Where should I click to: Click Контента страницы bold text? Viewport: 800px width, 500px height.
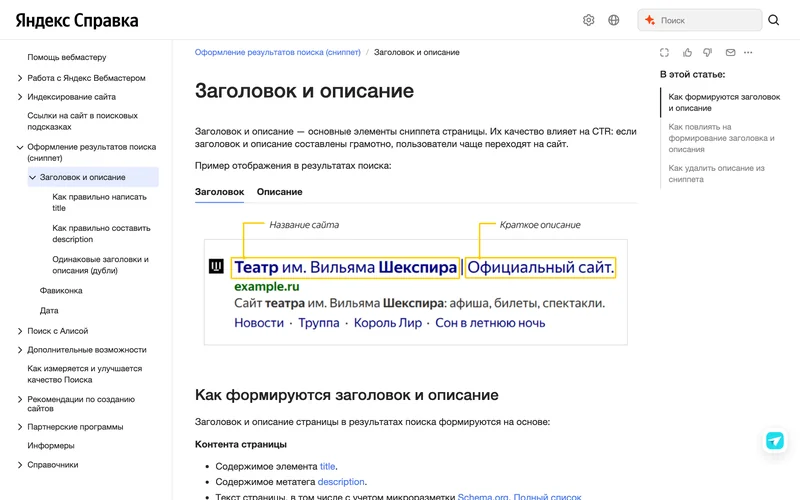click(x=241, y=444)
